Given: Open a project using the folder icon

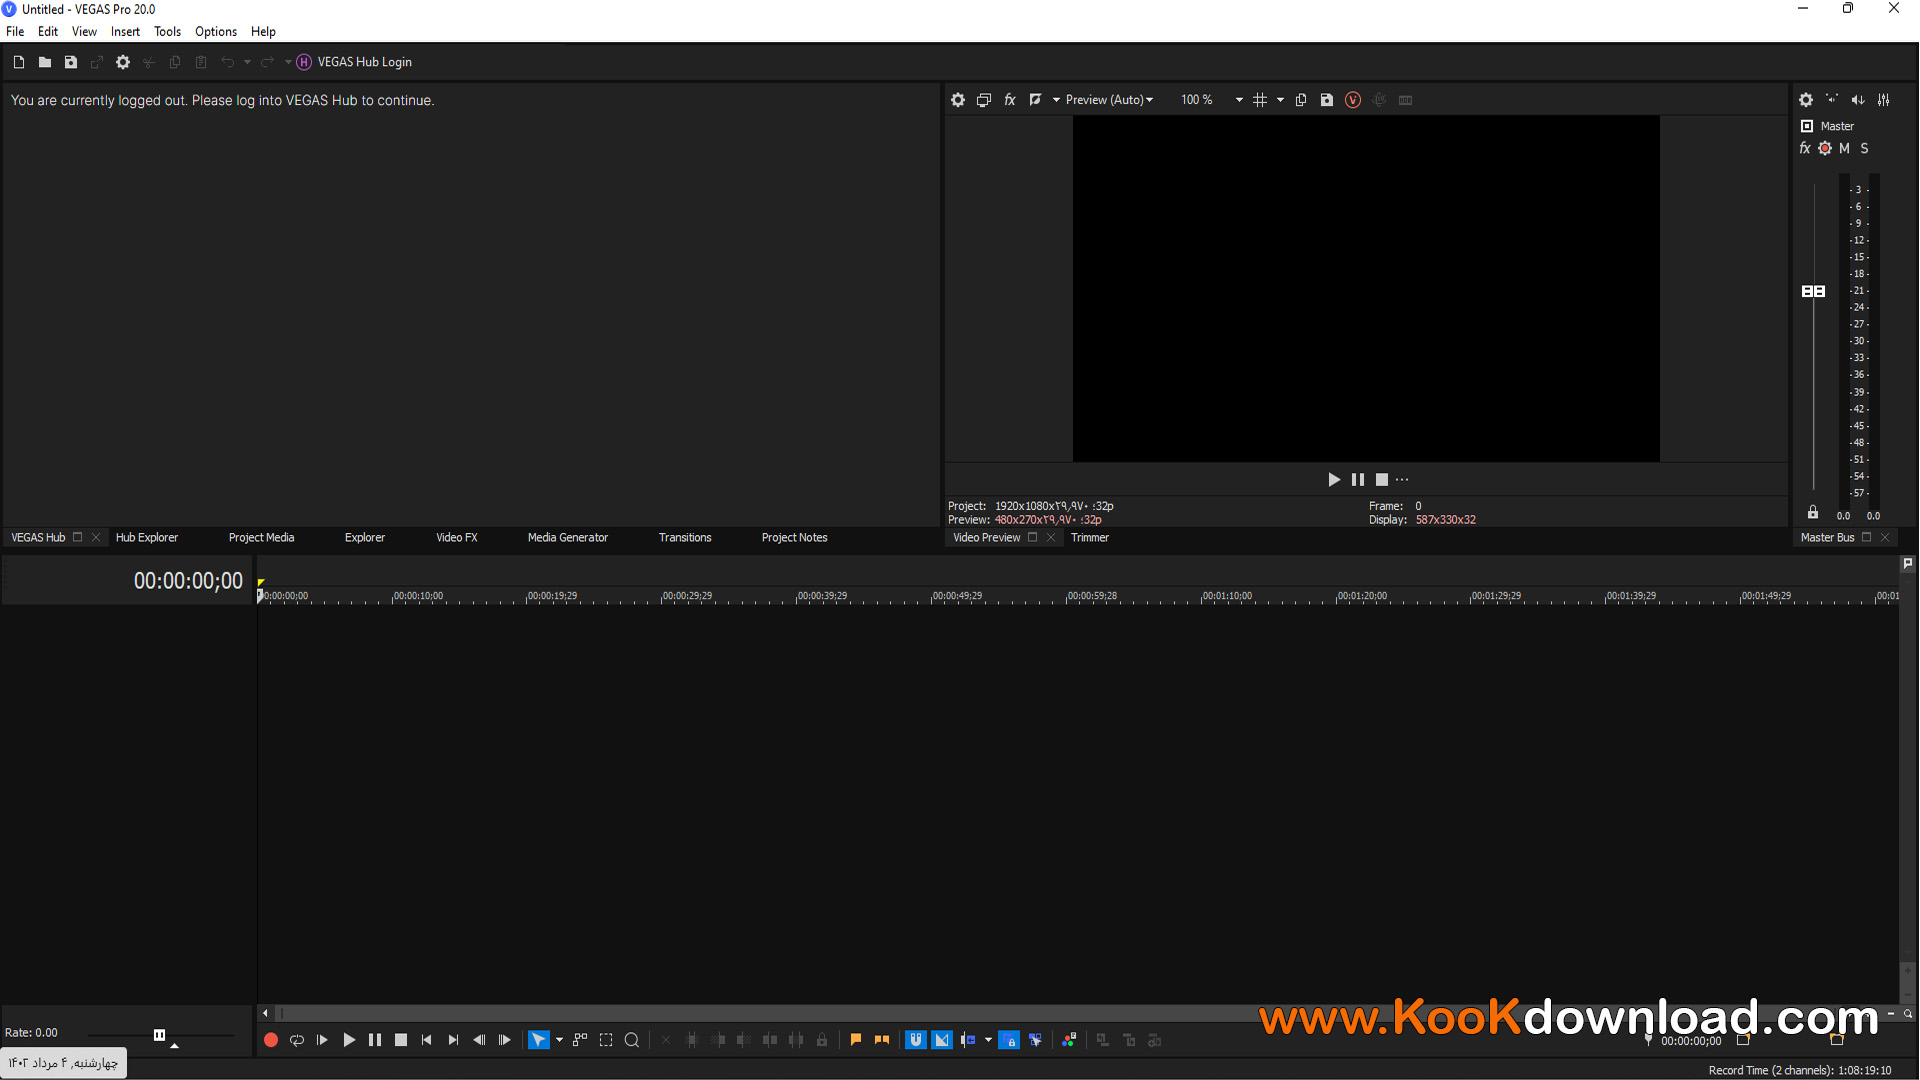Looking at the screenshot, I should (x=45, y=62).
